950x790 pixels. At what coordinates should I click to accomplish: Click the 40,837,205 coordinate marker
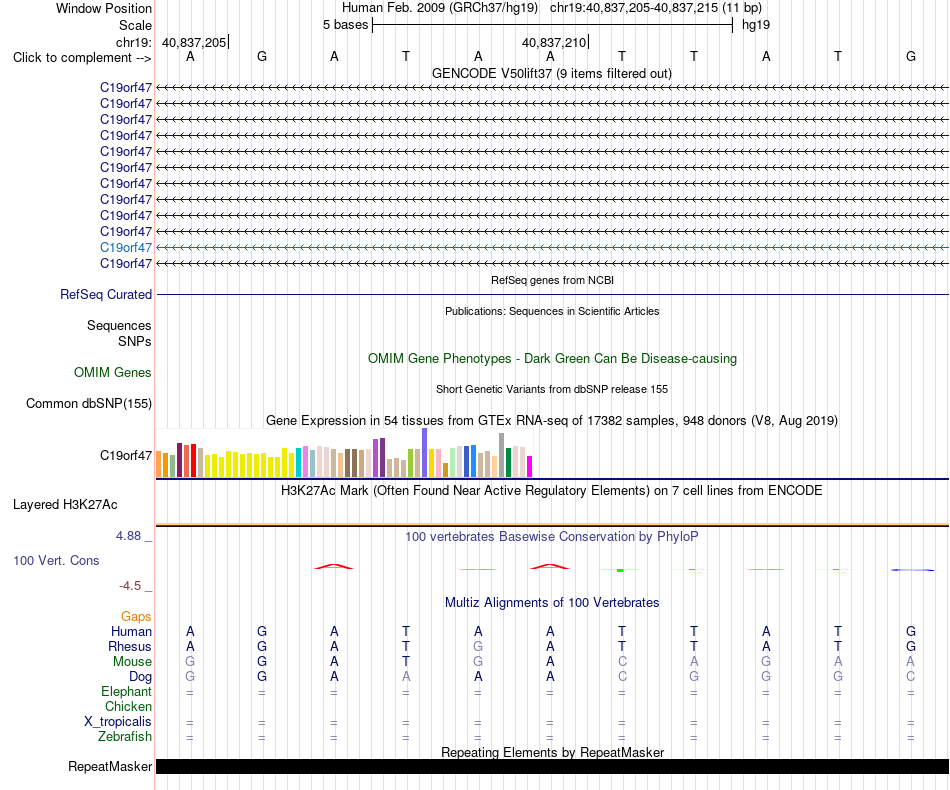point(194,42)
